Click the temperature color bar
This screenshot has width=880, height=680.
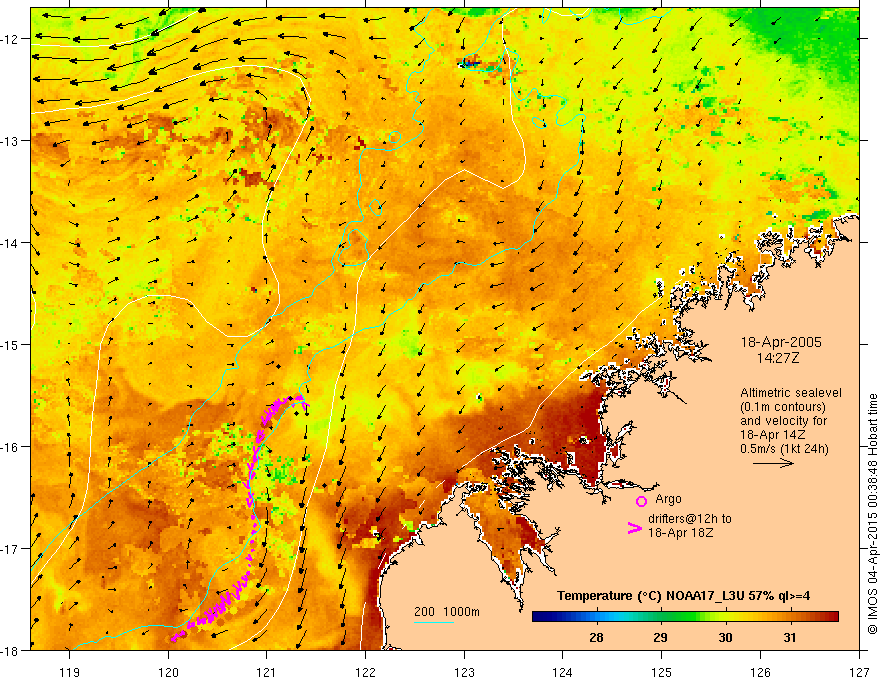click(x=685, y=617)
